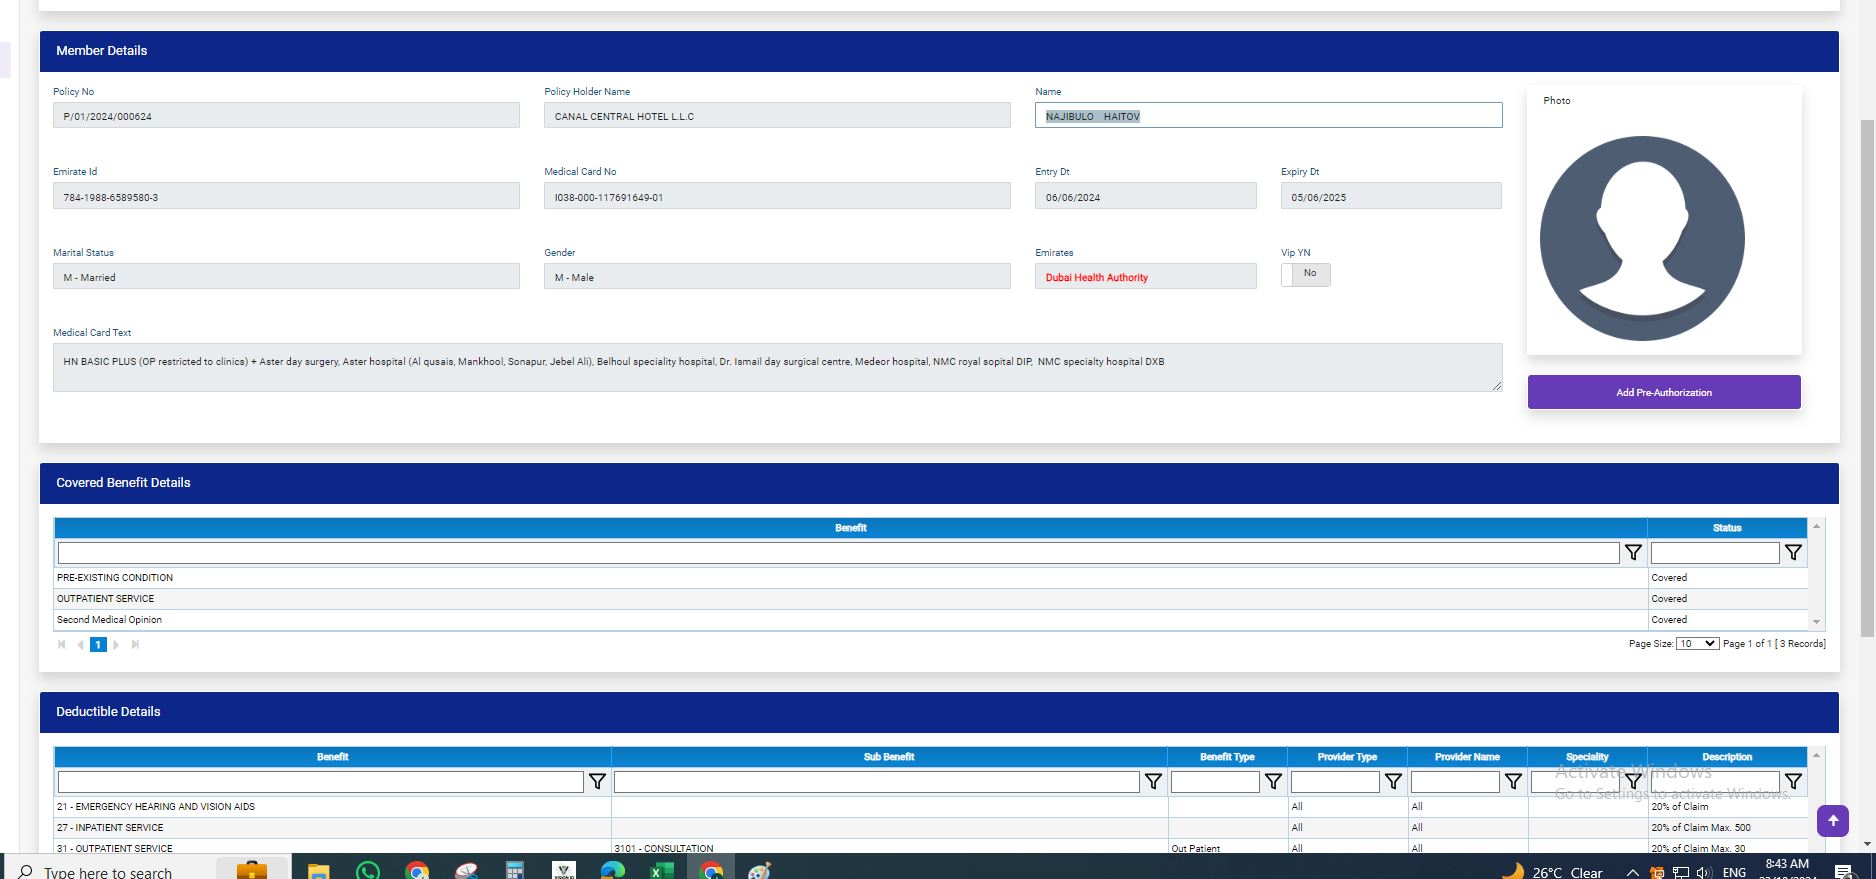Open Description filter icon
Screen dimensions: 1876x879
[1793, 781]
